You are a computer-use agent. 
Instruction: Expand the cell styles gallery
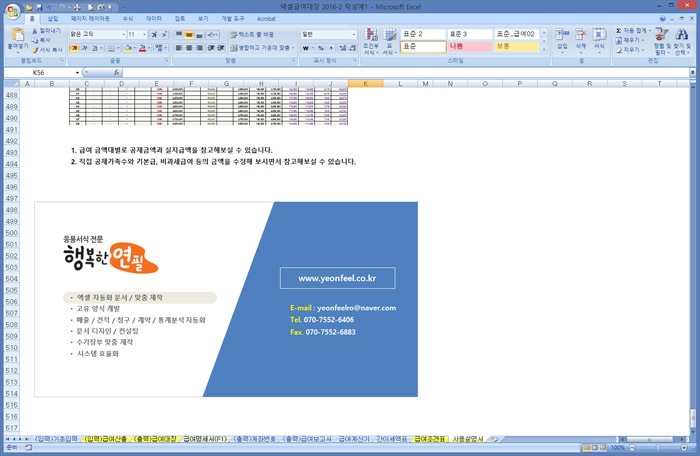pos(544,49)
